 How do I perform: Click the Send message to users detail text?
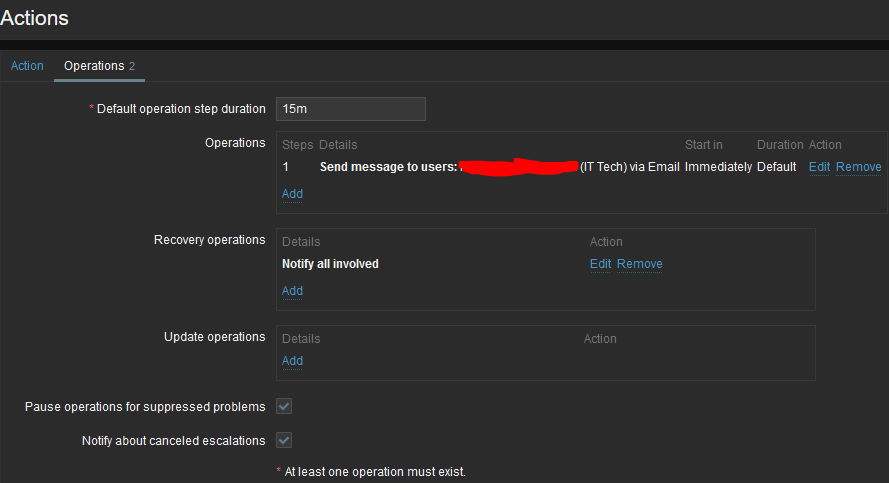click(x=388, y=167)
